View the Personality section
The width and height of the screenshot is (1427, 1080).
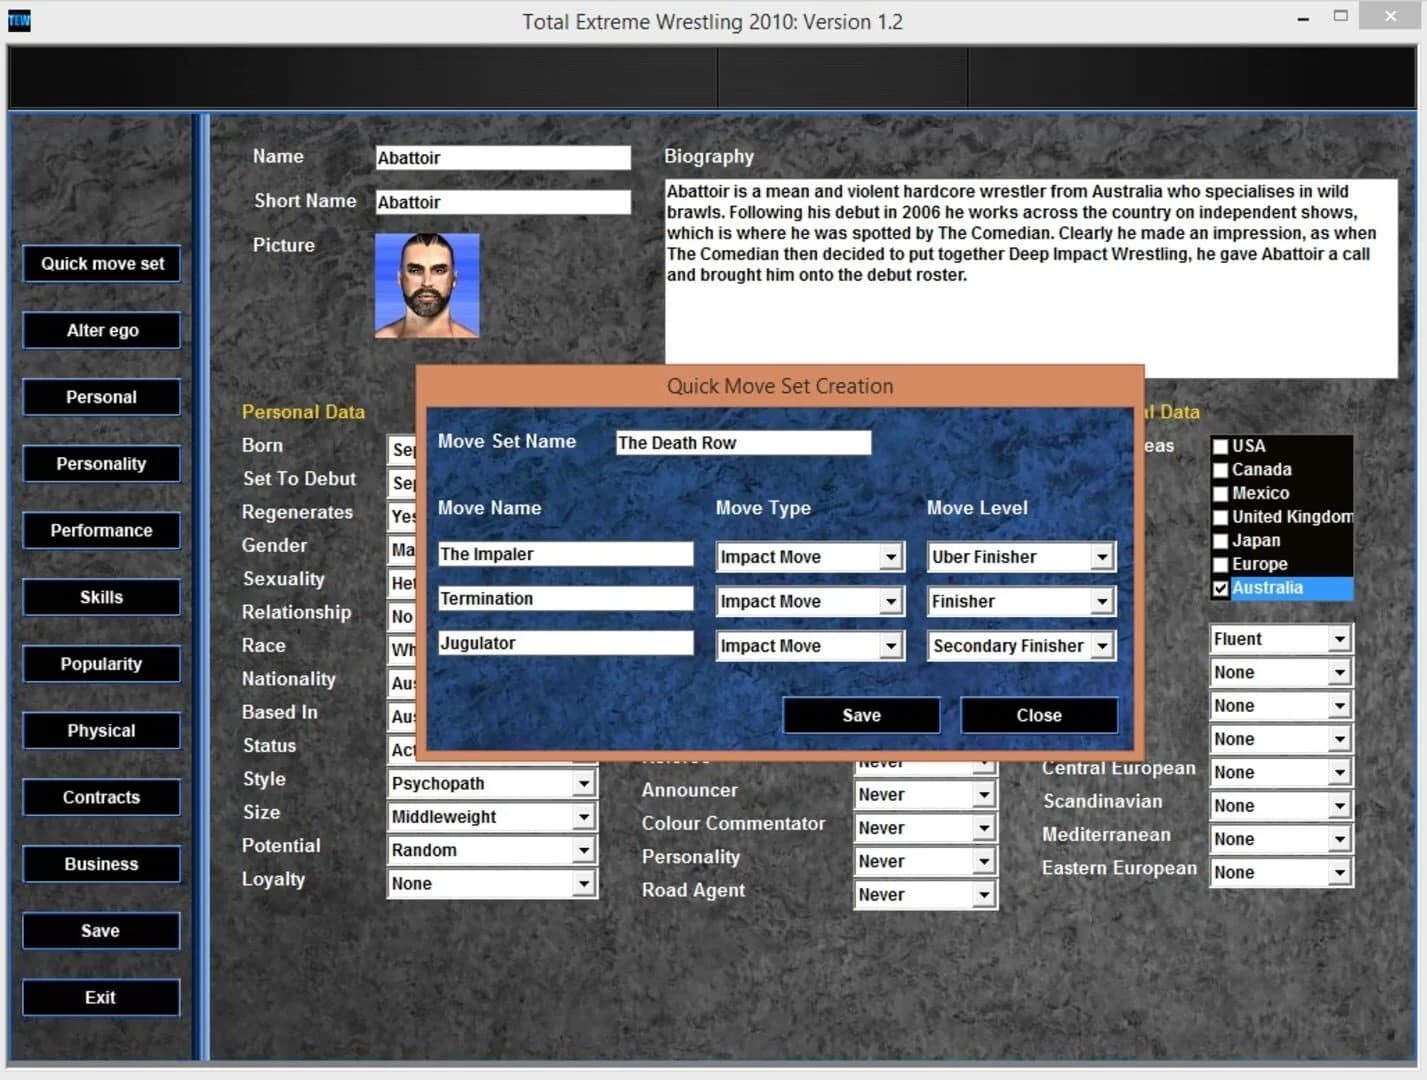pyautogui.click(x=101, y=463)
